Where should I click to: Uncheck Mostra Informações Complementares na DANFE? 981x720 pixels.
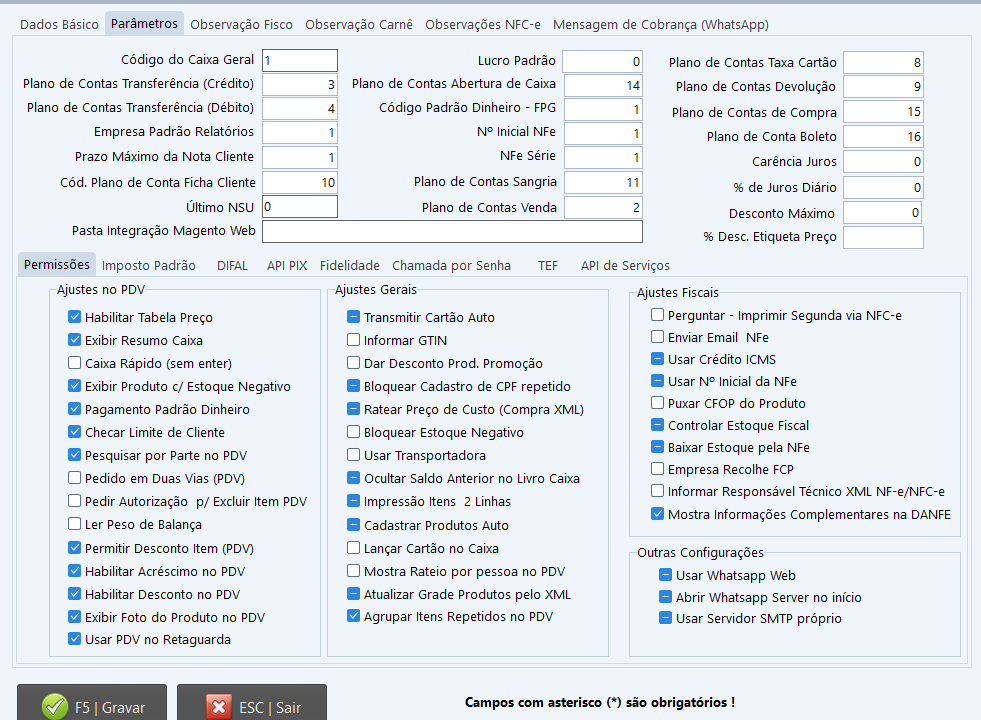coord(657,514)
